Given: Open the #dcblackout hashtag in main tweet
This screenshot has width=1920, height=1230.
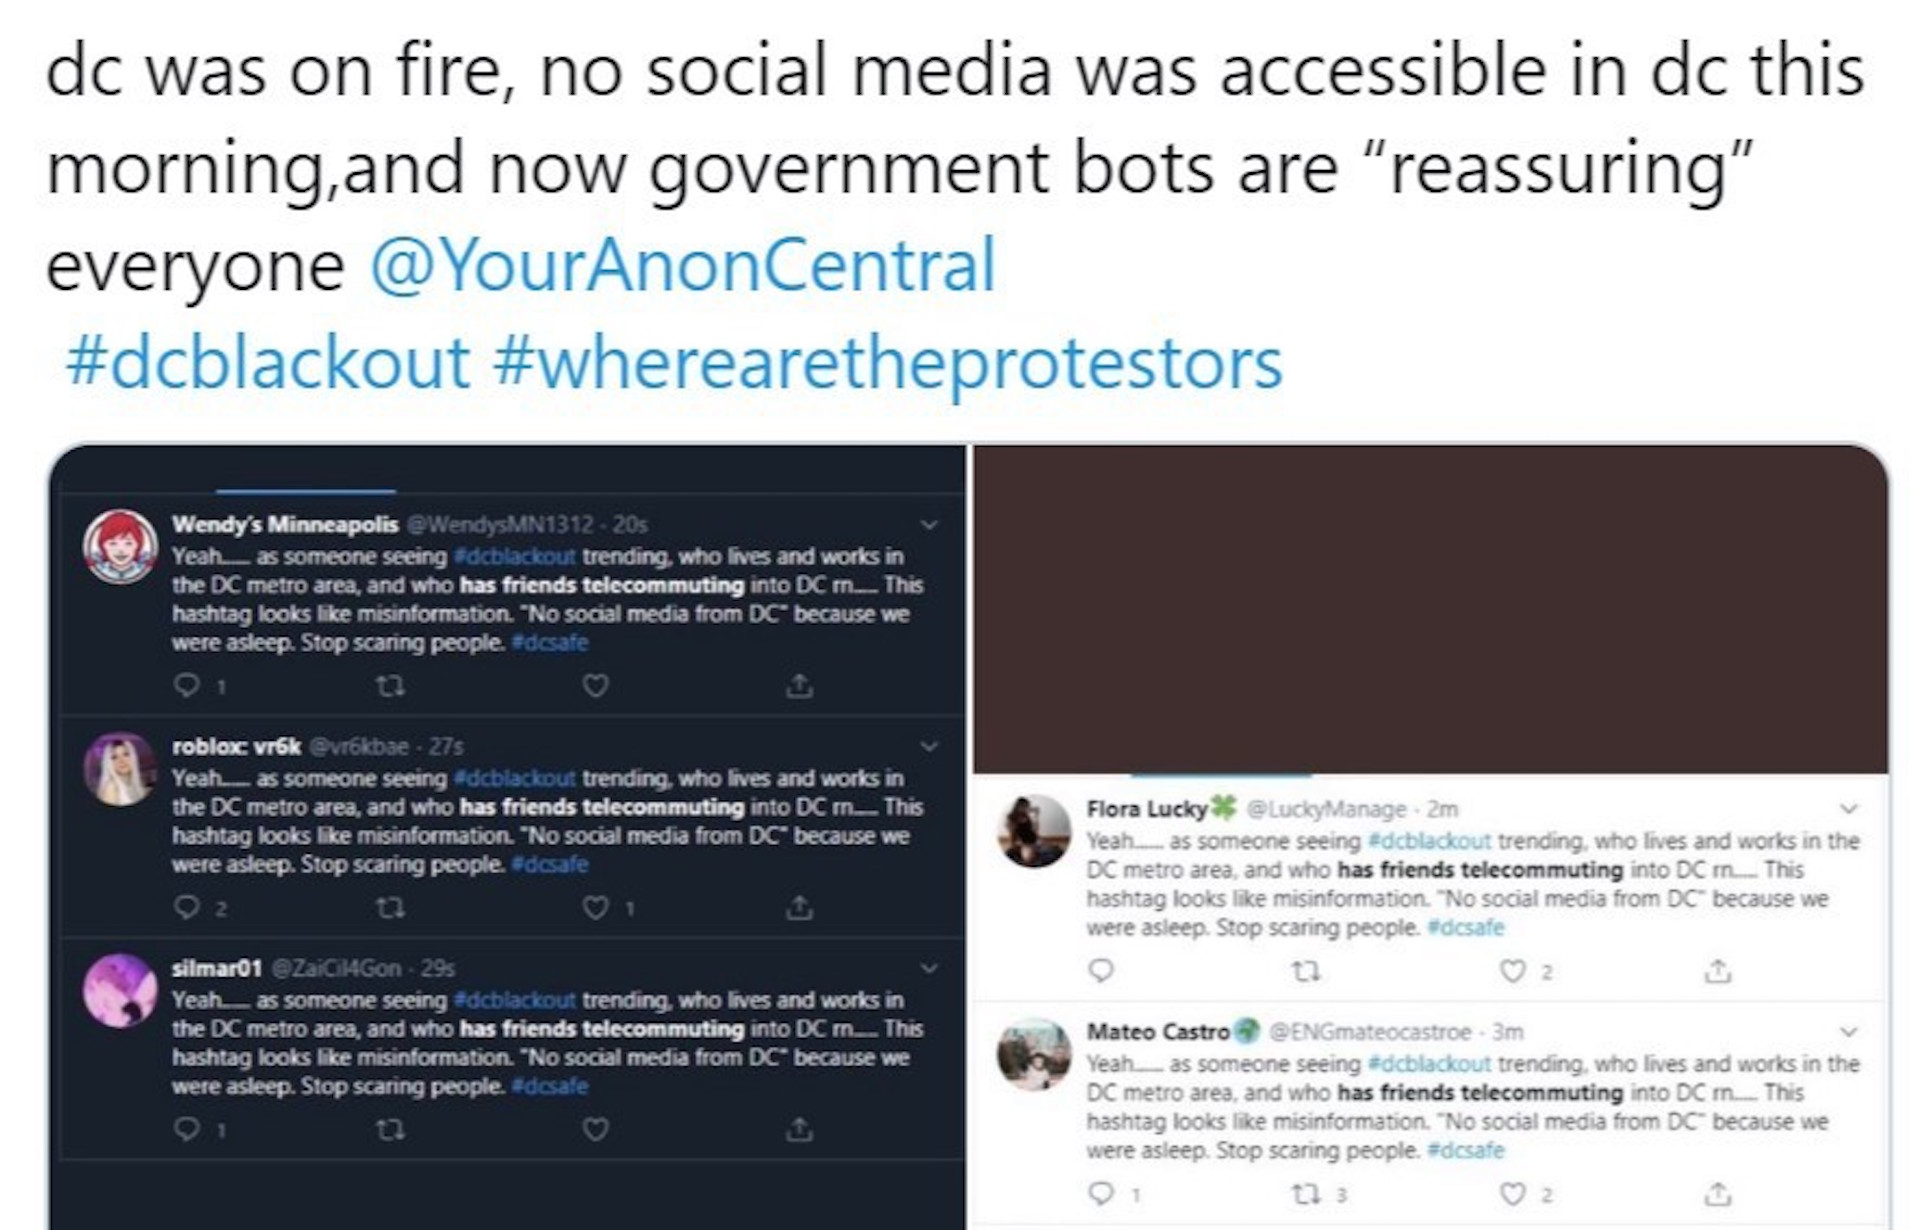Looking at the screenshot, I should 268,362.
